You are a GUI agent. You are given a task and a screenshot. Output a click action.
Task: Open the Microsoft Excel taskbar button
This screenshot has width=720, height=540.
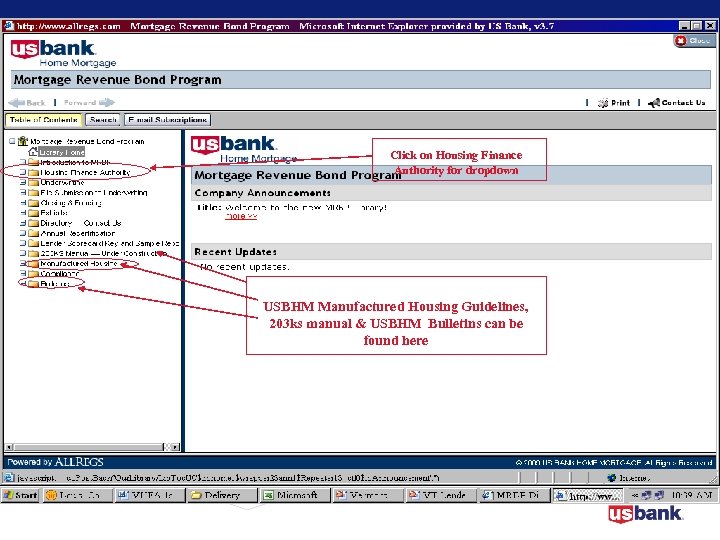tap(295, 495)
